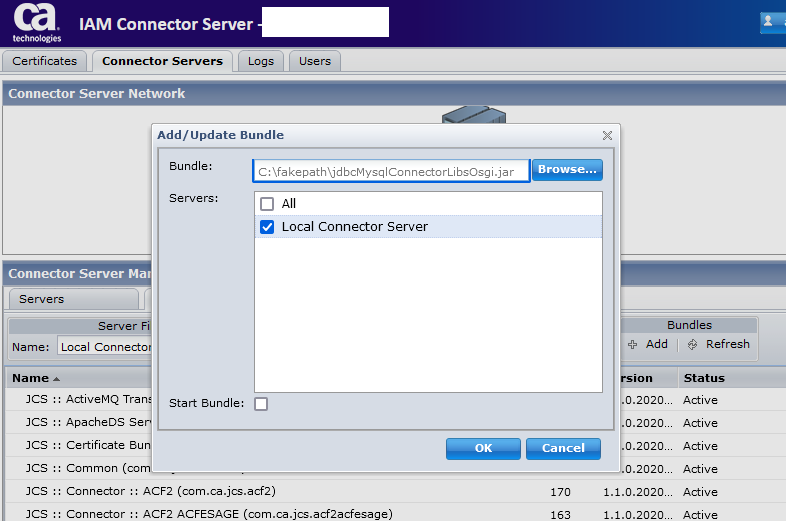Viewport: 786px width, 521px height.
Task: Click the Refresh bundles icon
Action: (692, 344)
